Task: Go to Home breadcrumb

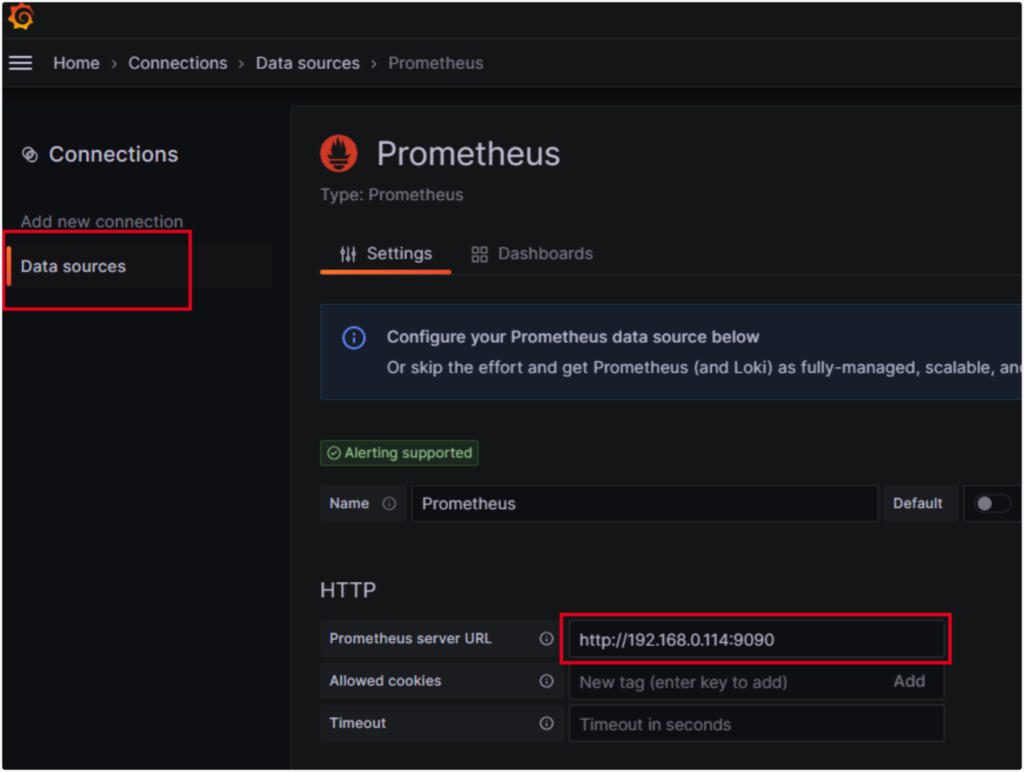Action: point(76,63)
